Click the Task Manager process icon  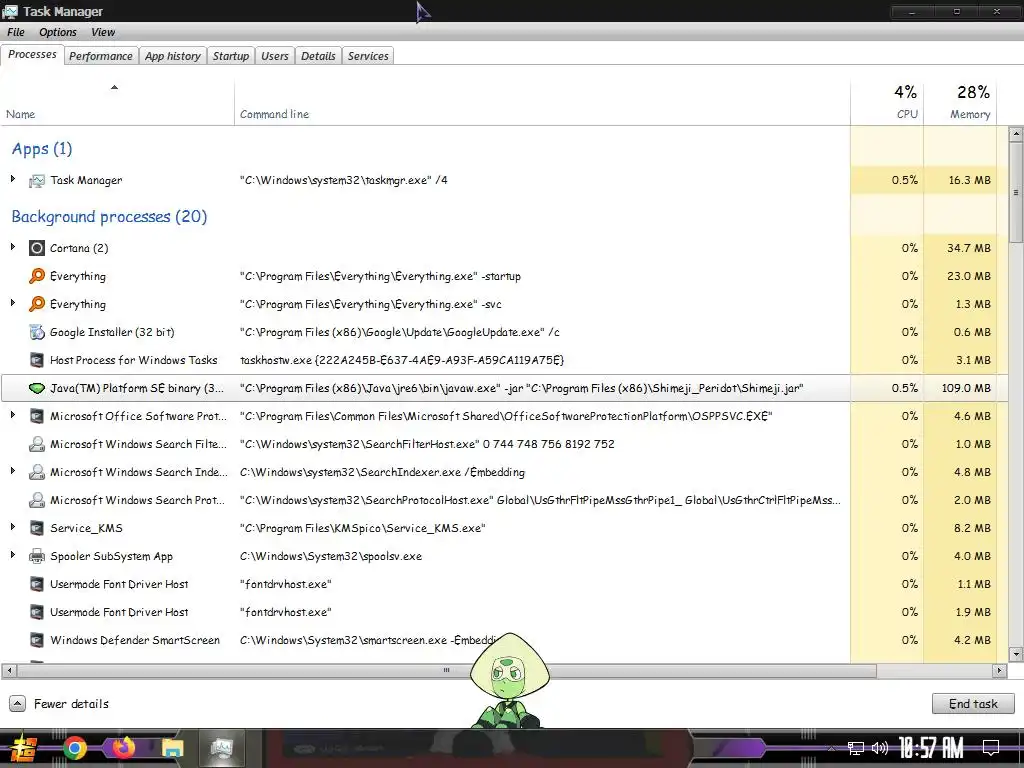(x=37, y=180)
